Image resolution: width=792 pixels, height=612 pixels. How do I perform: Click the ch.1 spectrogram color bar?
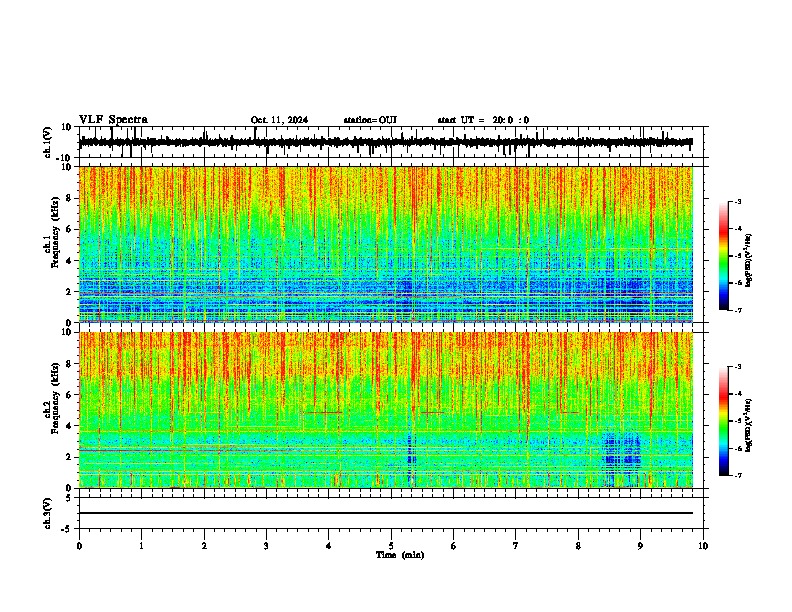[724, 256]
